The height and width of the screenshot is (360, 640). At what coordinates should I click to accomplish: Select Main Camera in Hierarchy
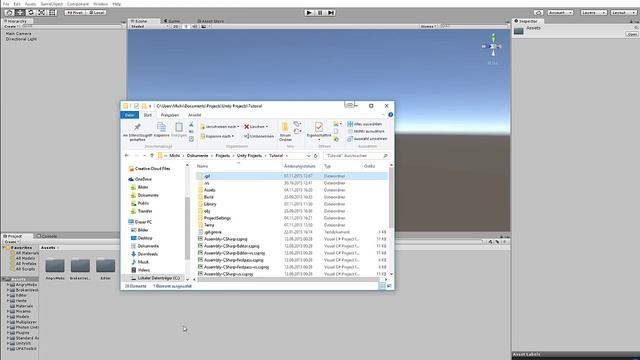tap(18, 33)
